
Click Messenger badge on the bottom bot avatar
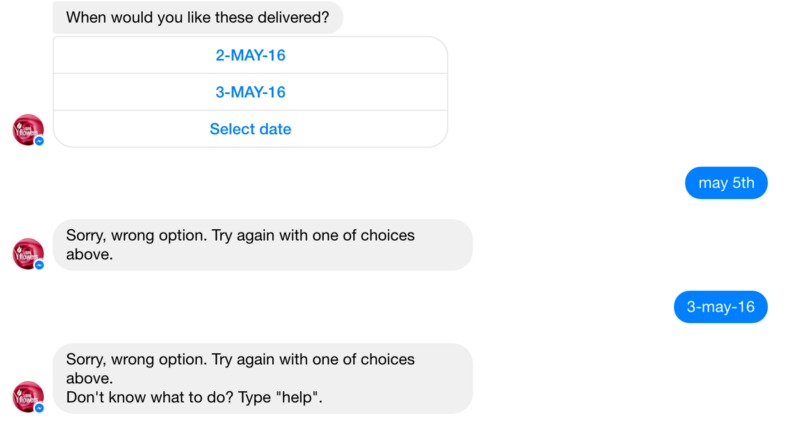[x=39, y=408]
